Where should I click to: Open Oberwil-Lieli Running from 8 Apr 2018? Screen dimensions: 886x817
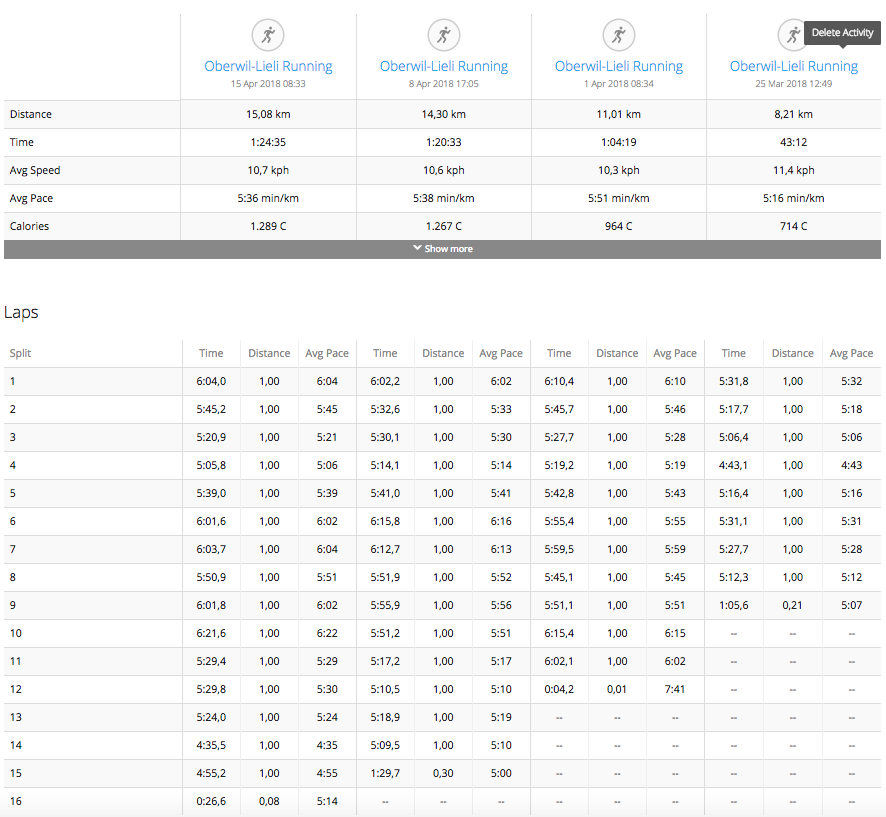[444, 66]
